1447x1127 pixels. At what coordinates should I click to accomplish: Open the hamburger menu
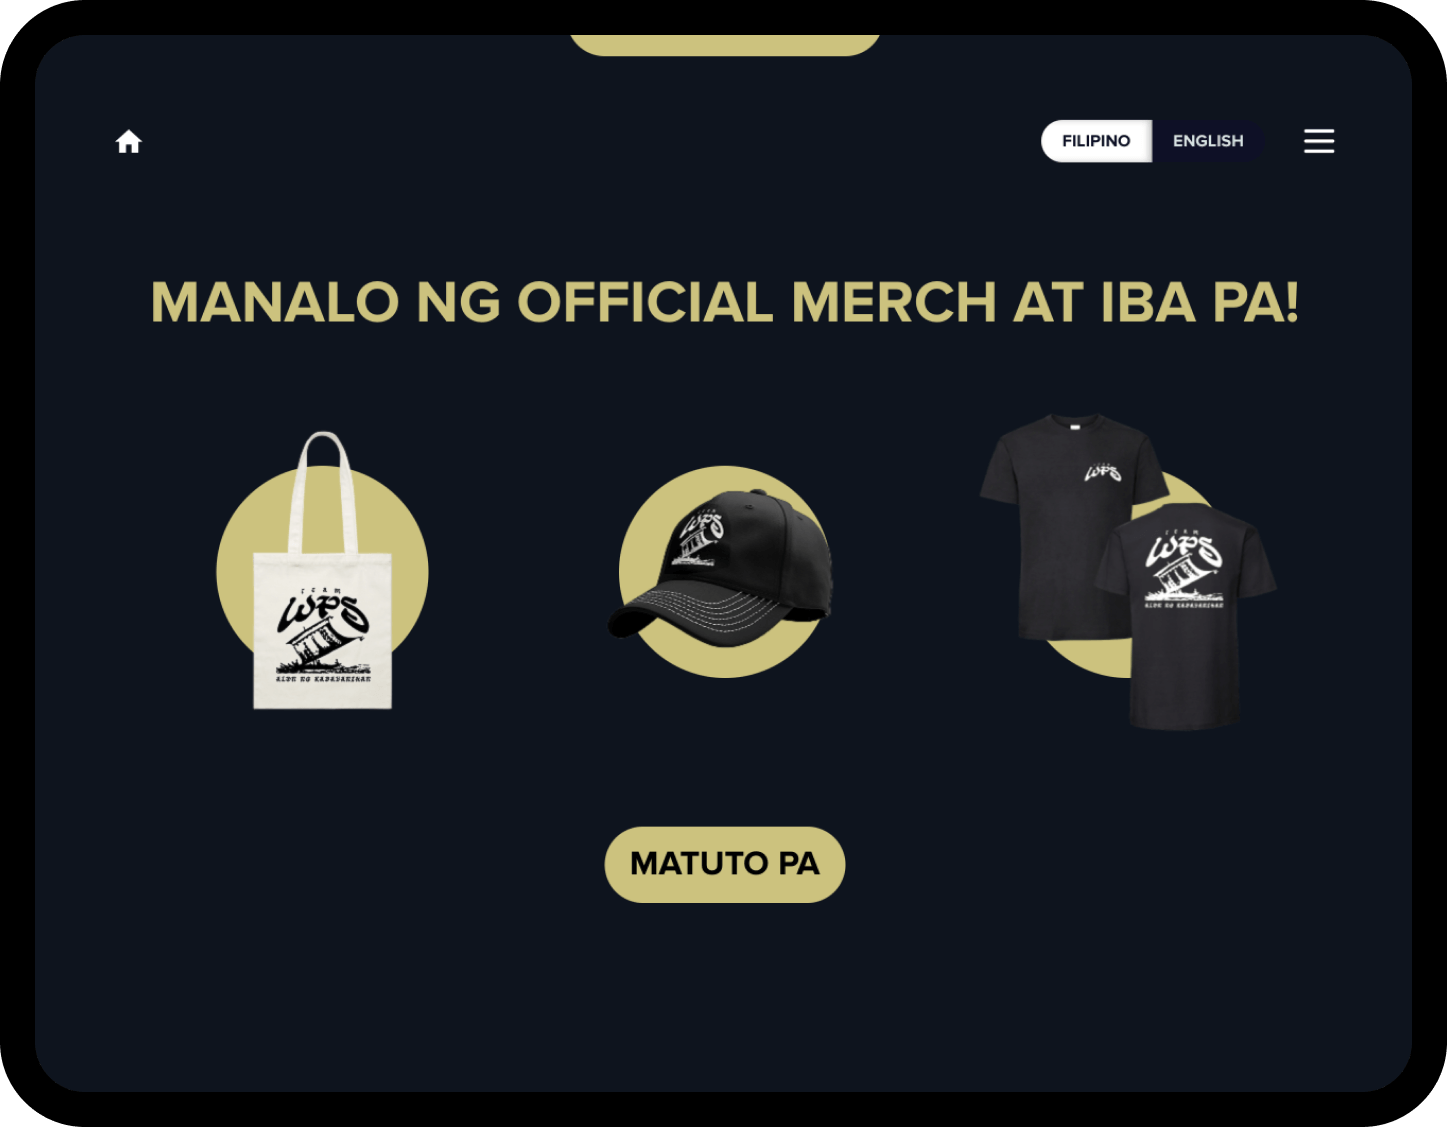(x=1319, y=141)
